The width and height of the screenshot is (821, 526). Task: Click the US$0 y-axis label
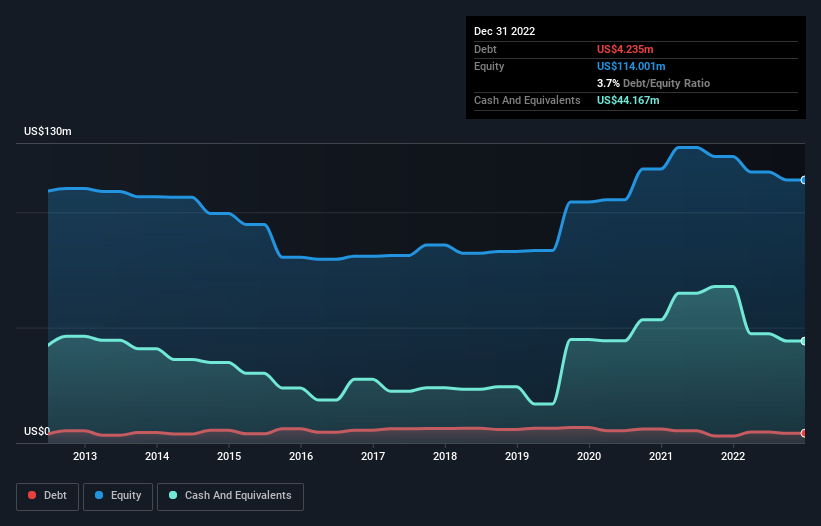37,431
